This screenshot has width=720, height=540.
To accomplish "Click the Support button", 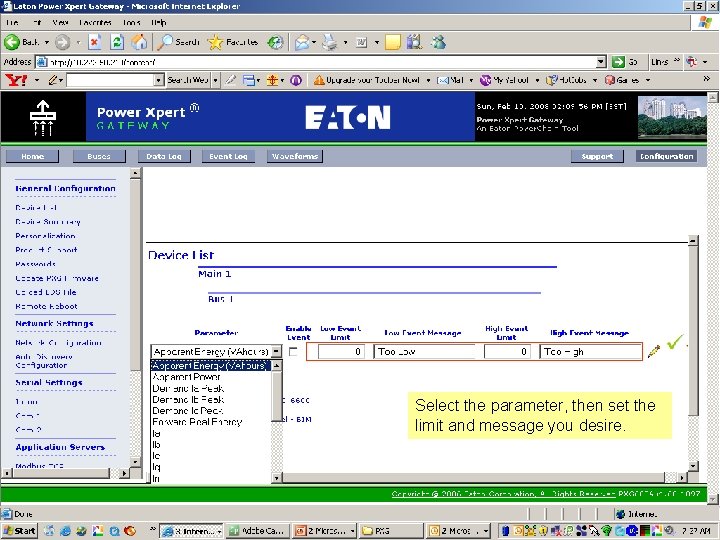I will 597,156.
